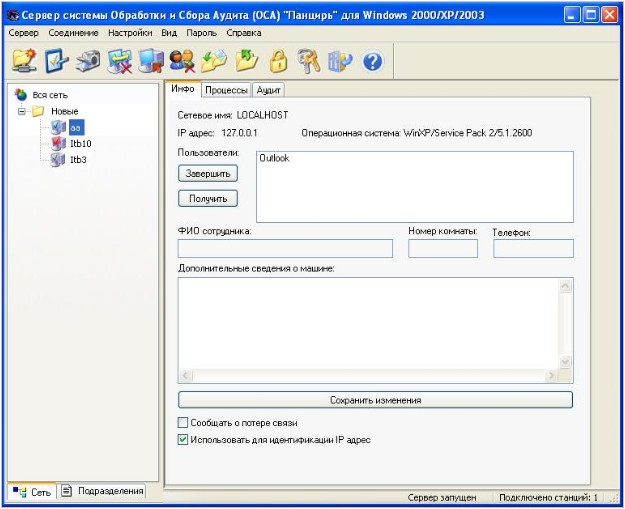Click the yellow padlock toolbar icon
Viewport: 625px width, 509px height.
click(x=278, y=62)
